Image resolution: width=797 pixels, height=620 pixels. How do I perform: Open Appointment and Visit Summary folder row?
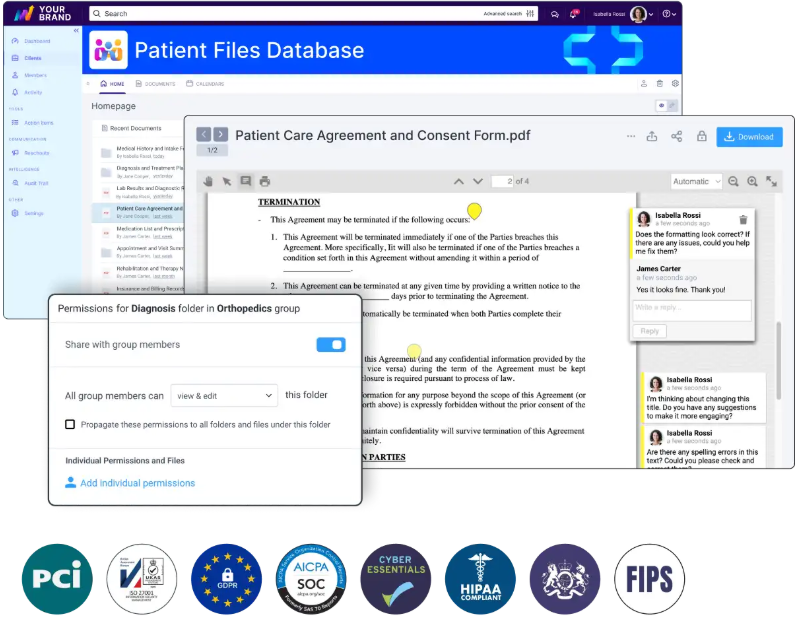click(139, 252)
